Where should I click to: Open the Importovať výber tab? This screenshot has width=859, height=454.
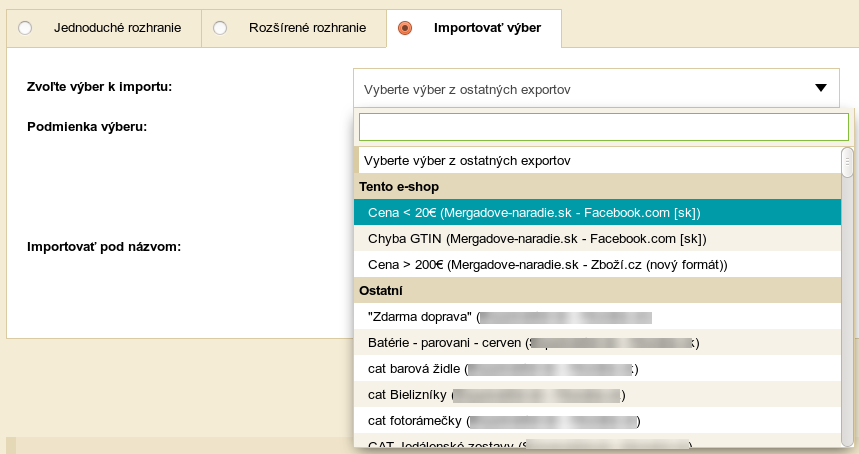coord(487,28)
